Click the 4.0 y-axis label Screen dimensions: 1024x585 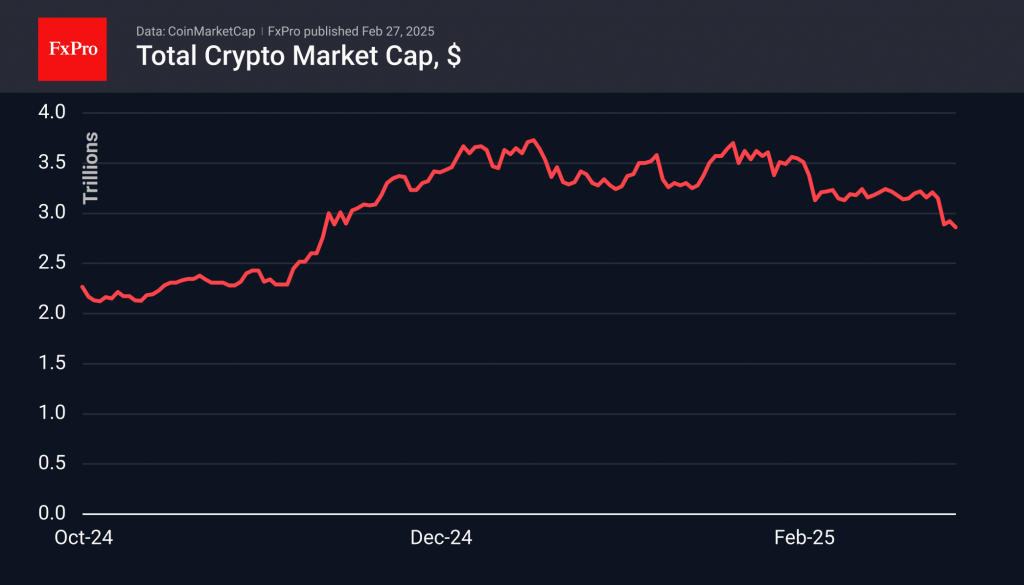(52, 112)
